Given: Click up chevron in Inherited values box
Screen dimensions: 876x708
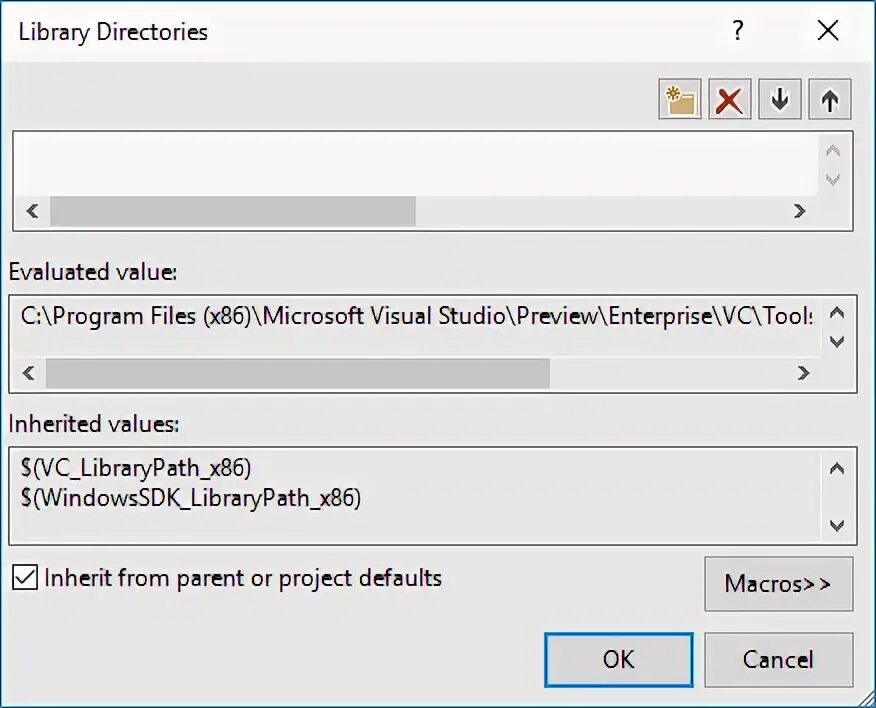Looking at the screenshot, I should (x=836, y=468).
